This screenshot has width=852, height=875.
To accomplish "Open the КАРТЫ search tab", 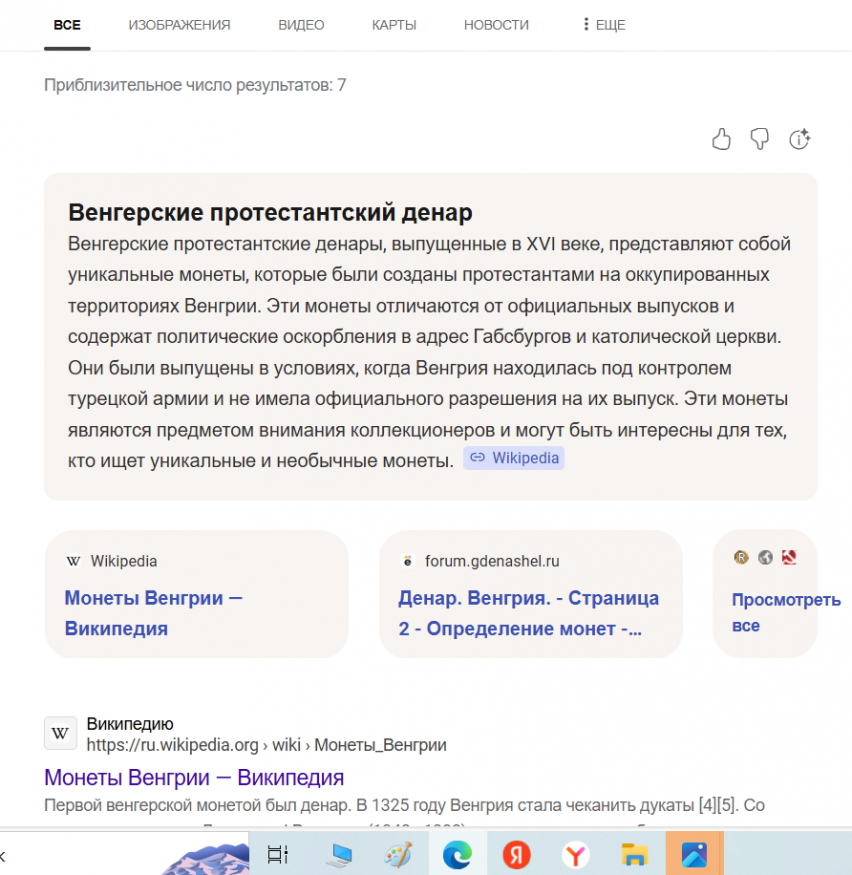I will click(x=394, y=25).
